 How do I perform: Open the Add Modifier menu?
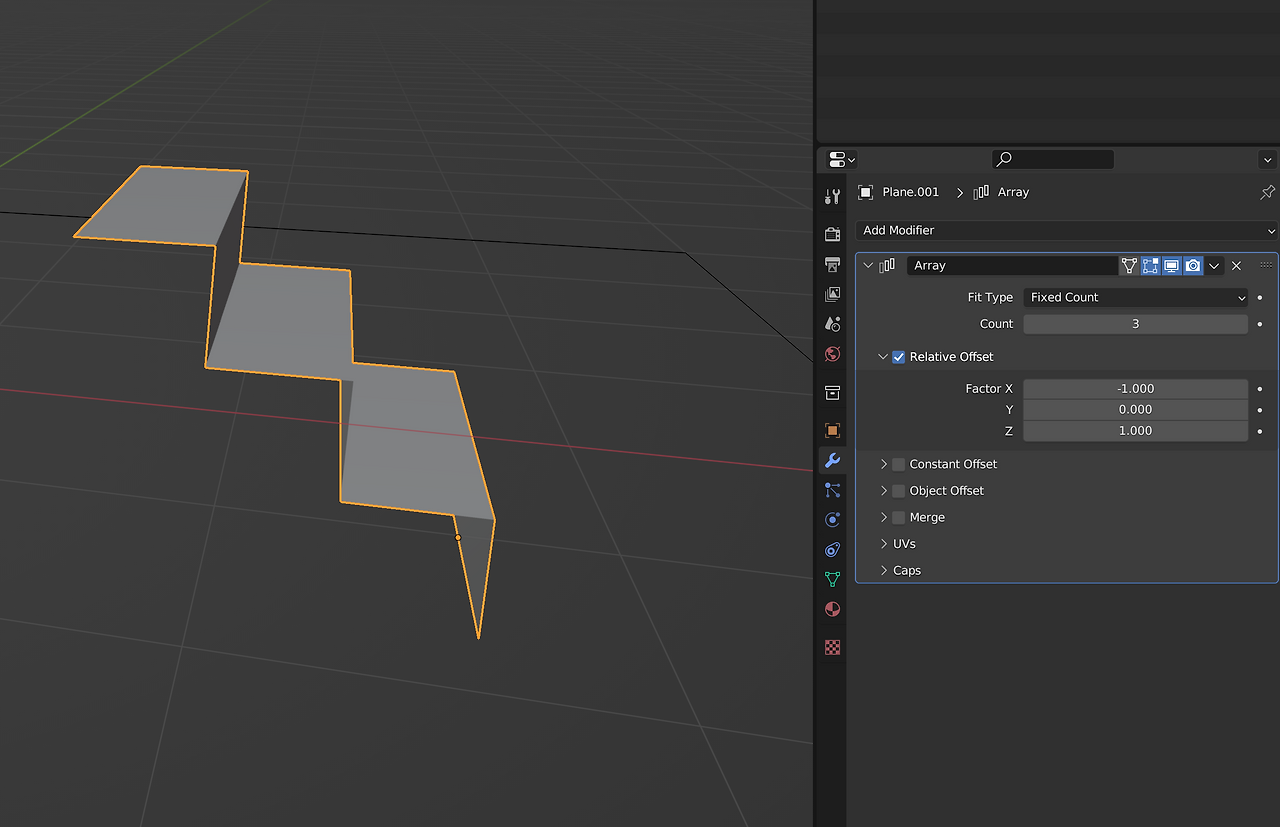[x=1066, y=230]
